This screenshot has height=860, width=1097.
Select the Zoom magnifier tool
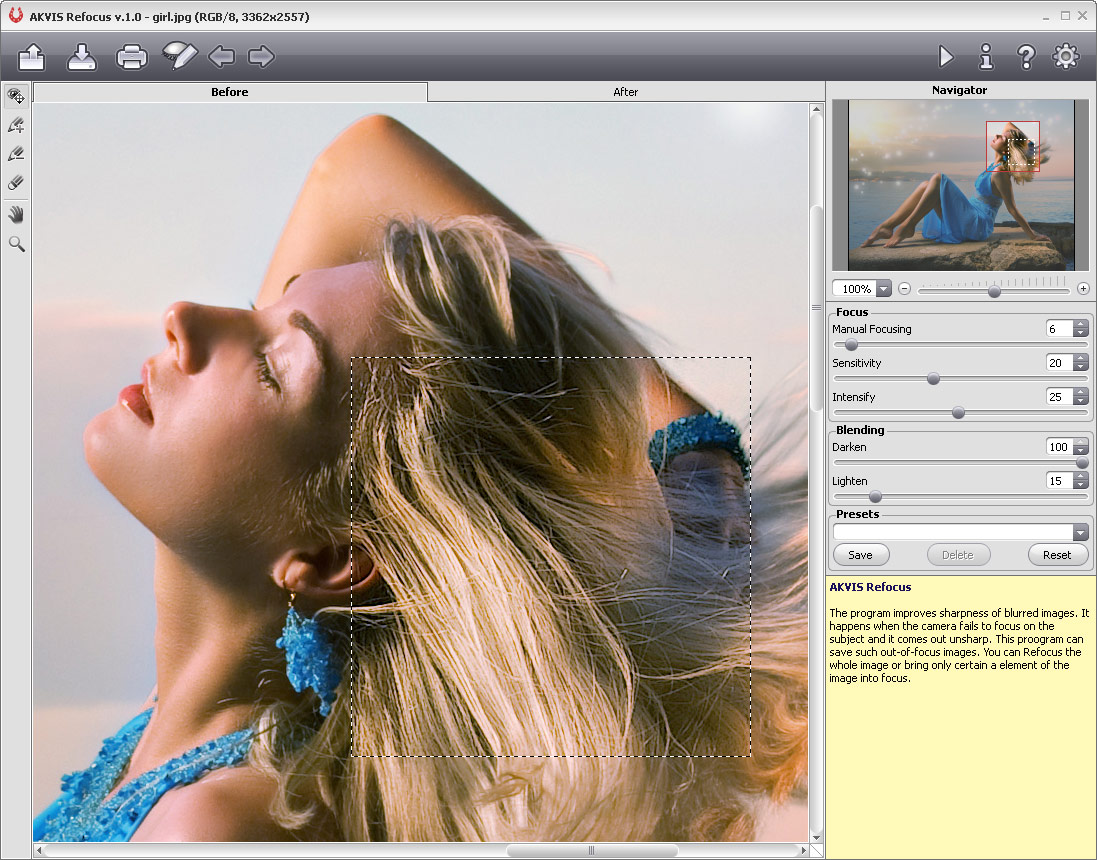[16, 244]
